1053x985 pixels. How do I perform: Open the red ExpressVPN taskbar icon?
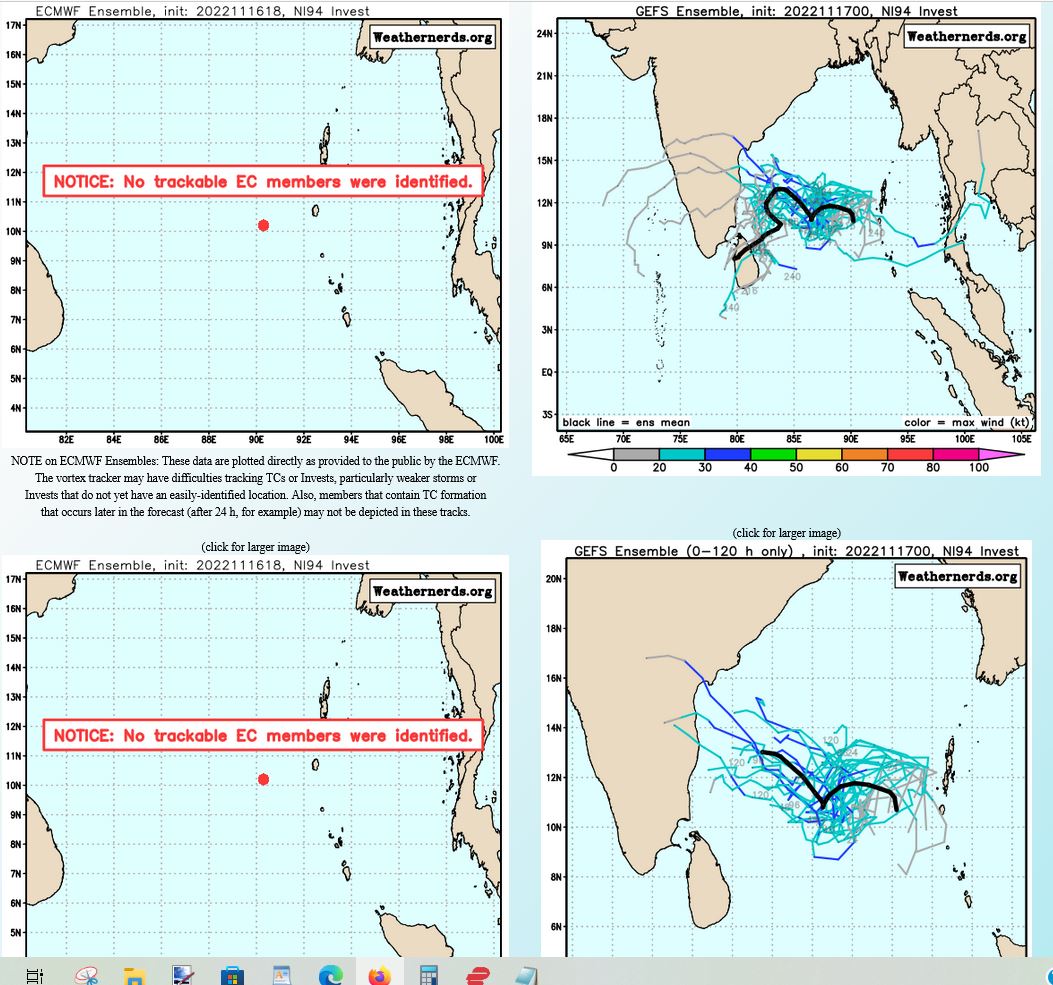point(478,975)
